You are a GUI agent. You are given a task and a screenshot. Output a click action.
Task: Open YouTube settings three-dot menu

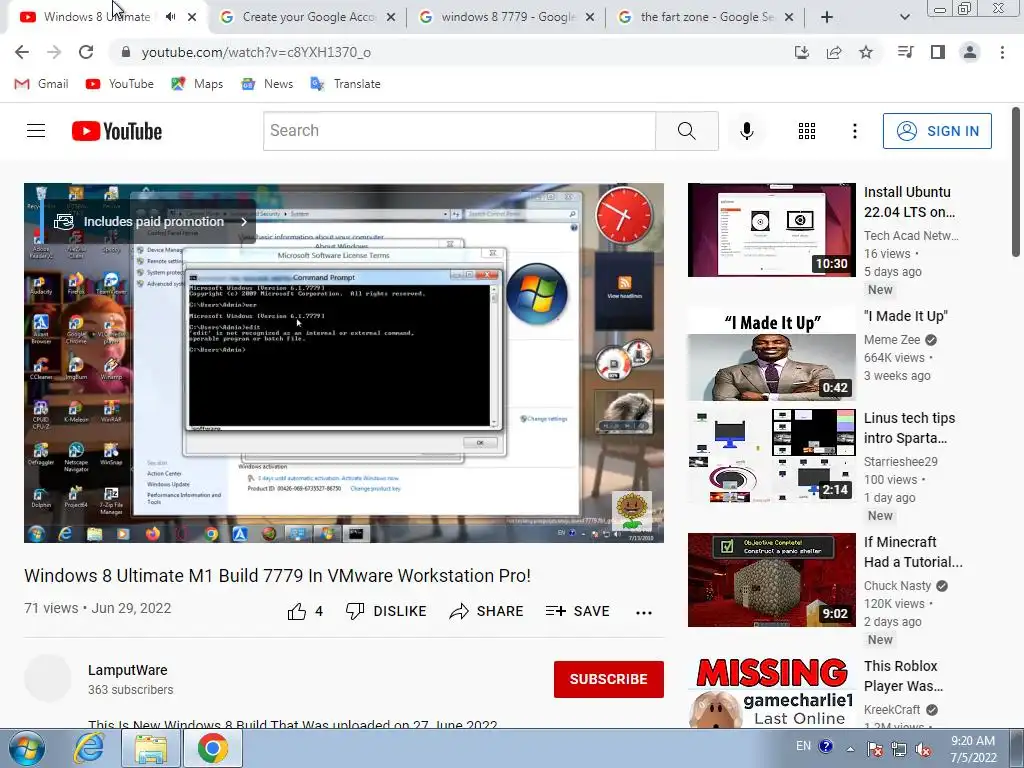[x=854, y=131]
